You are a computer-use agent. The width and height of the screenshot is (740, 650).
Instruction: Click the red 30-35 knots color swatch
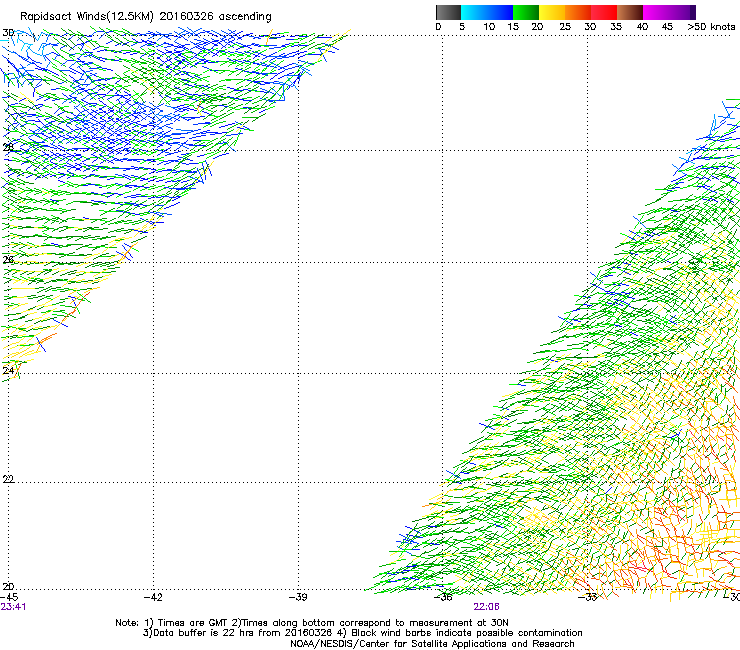click(x=604, y=12)
